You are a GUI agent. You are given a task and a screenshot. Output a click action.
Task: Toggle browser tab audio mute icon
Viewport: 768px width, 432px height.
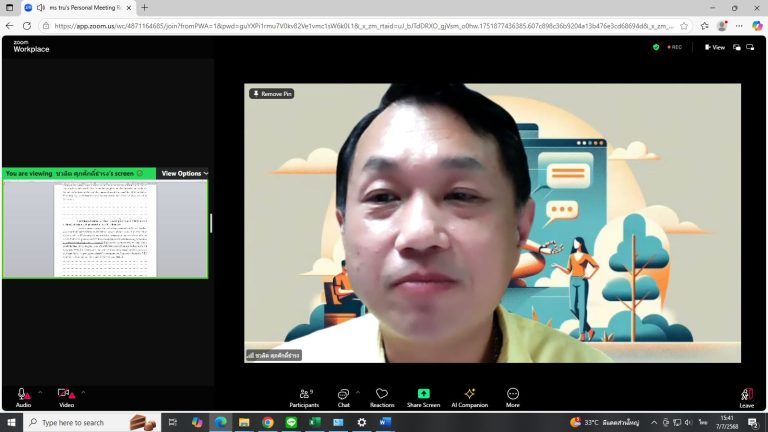coord(41,8)
